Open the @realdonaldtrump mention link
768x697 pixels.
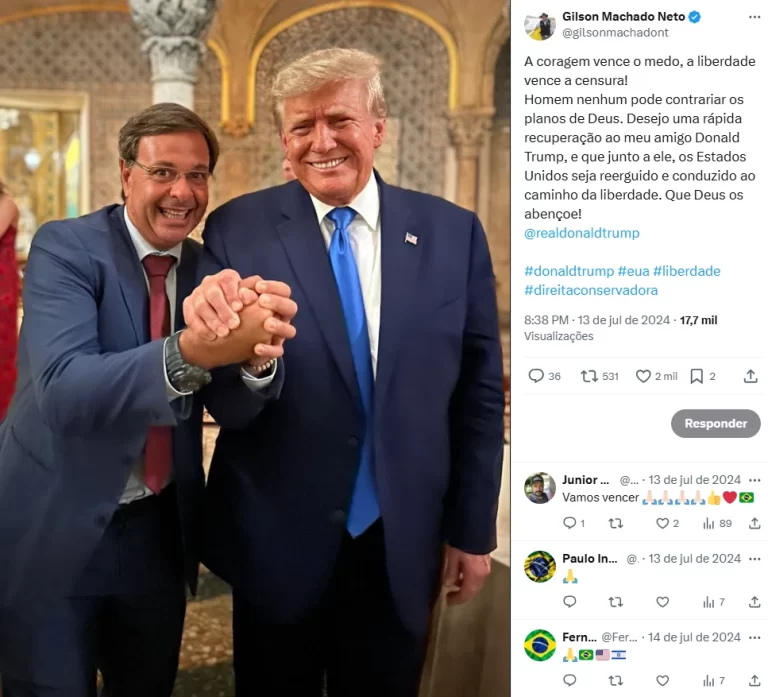[x=581, y=233]
